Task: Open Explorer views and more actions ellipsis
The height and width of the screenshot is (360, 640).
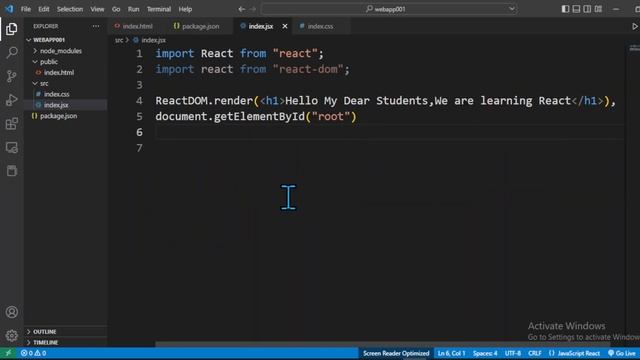Action: pos(96,26)
